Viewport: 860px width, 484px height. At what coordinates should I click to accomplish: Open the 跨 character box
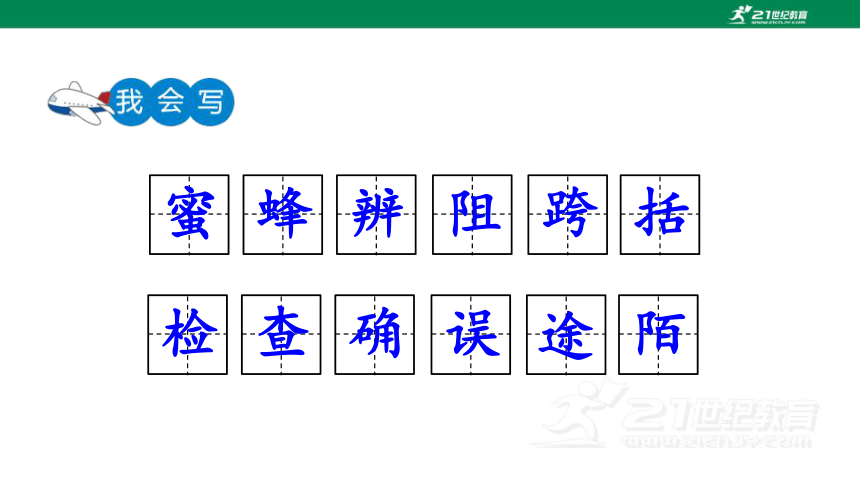pos(568,215)
